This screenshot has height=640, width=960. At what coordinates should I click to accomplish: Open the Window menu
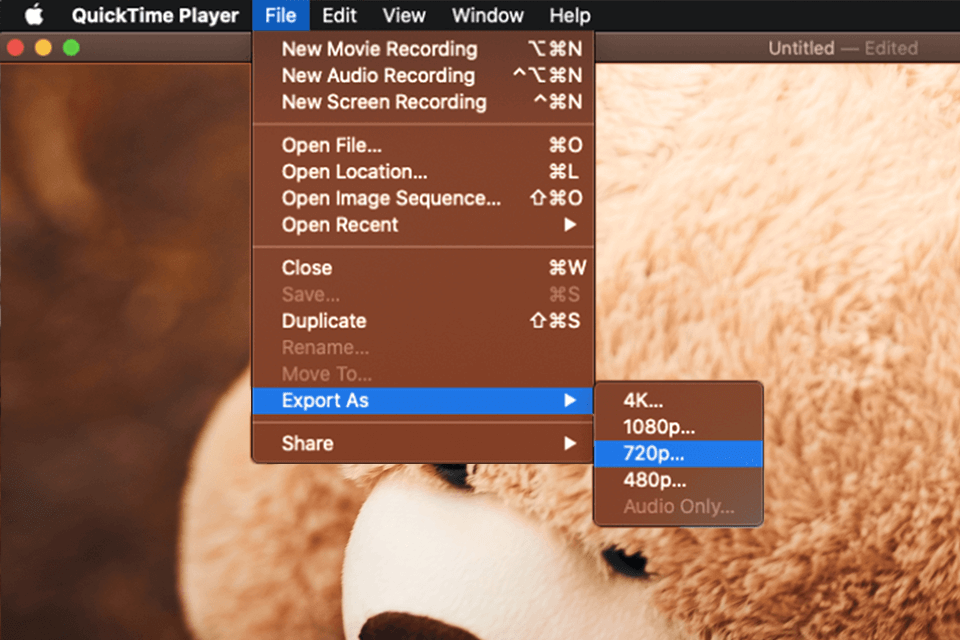(x=487, y=15)
